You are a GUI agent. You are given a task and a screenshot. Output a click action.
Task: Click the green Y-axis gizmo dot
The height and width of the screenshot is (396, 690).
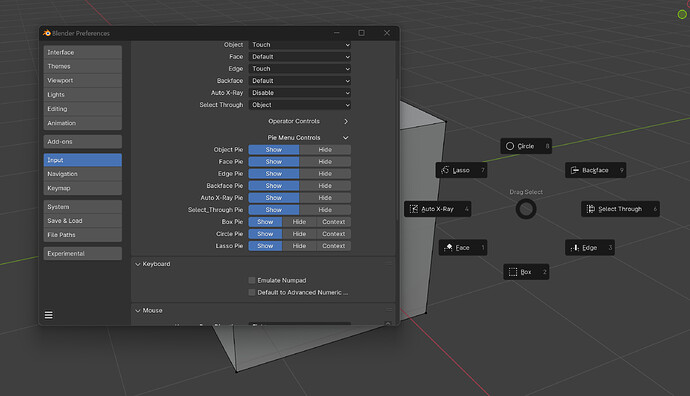[x=682, y=15]
